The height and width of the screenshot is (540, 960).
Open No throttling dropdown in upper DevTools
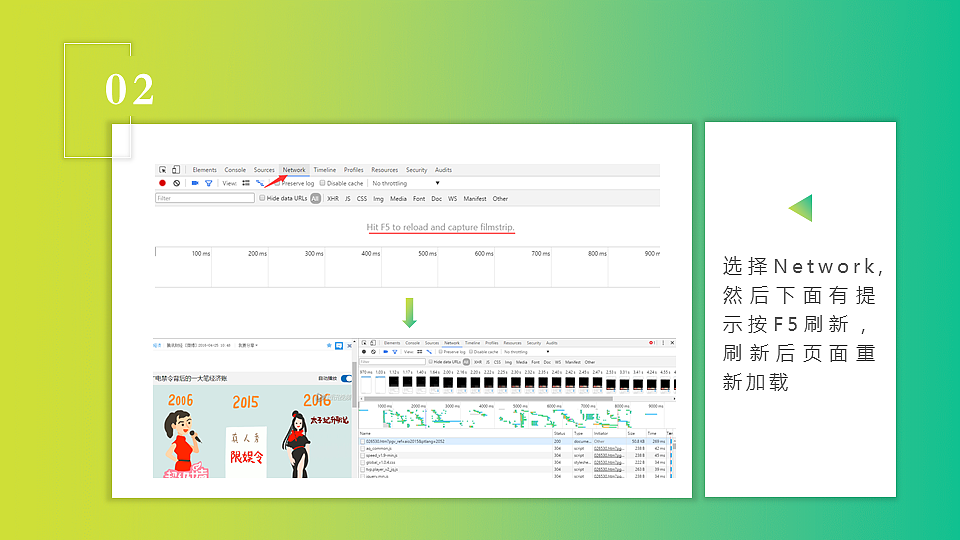pyautogui.click(x=406, y=183)
